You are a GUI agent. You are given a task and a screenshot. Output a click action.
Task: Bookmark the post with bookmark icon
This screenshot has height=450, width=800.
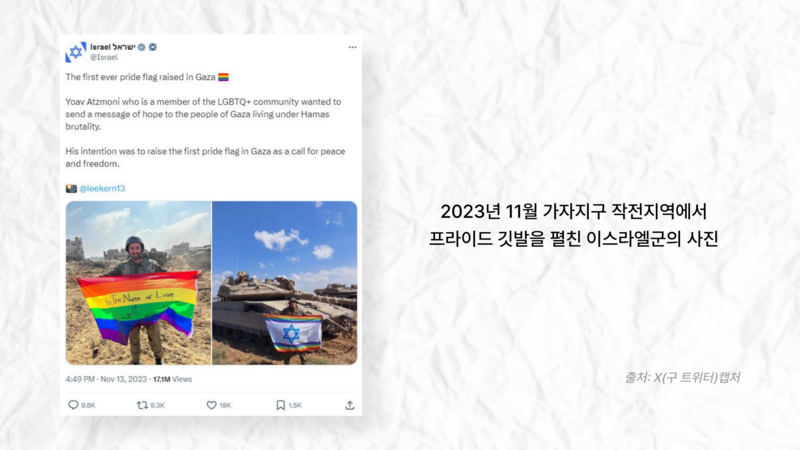(x=281, y=405)
